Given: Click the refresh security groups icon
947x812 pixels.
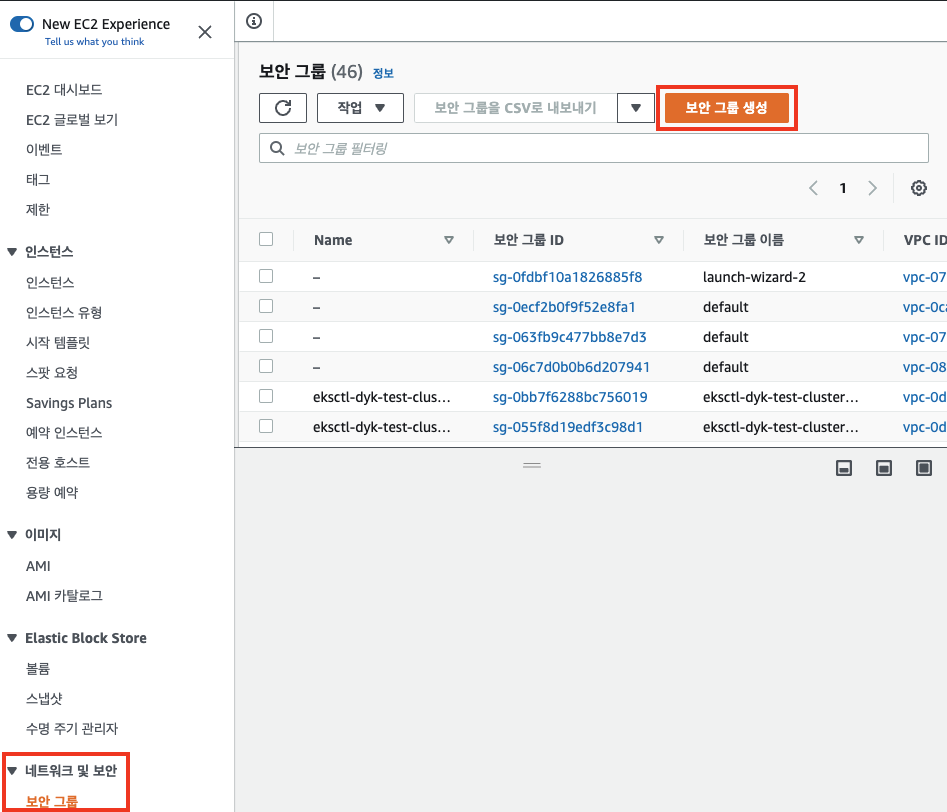Looking at the screenshot, I should click(x=282, y=108).
